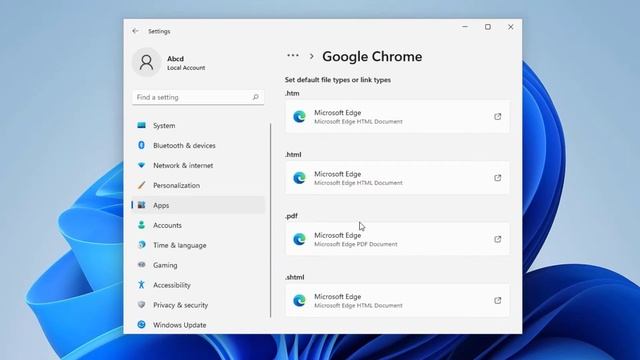
Task: Click the Network wifi icon
Action: (x=141, y=165)
